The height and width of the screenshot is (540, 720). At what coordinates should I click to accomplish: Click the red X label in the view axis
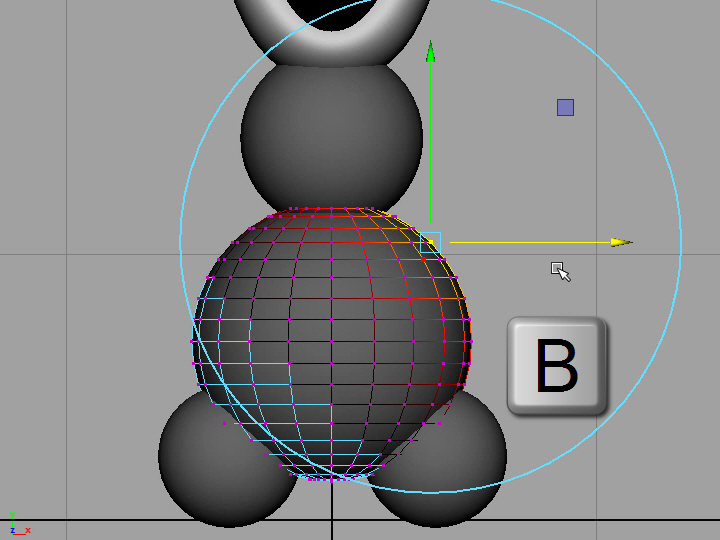[x=27, y=530]
